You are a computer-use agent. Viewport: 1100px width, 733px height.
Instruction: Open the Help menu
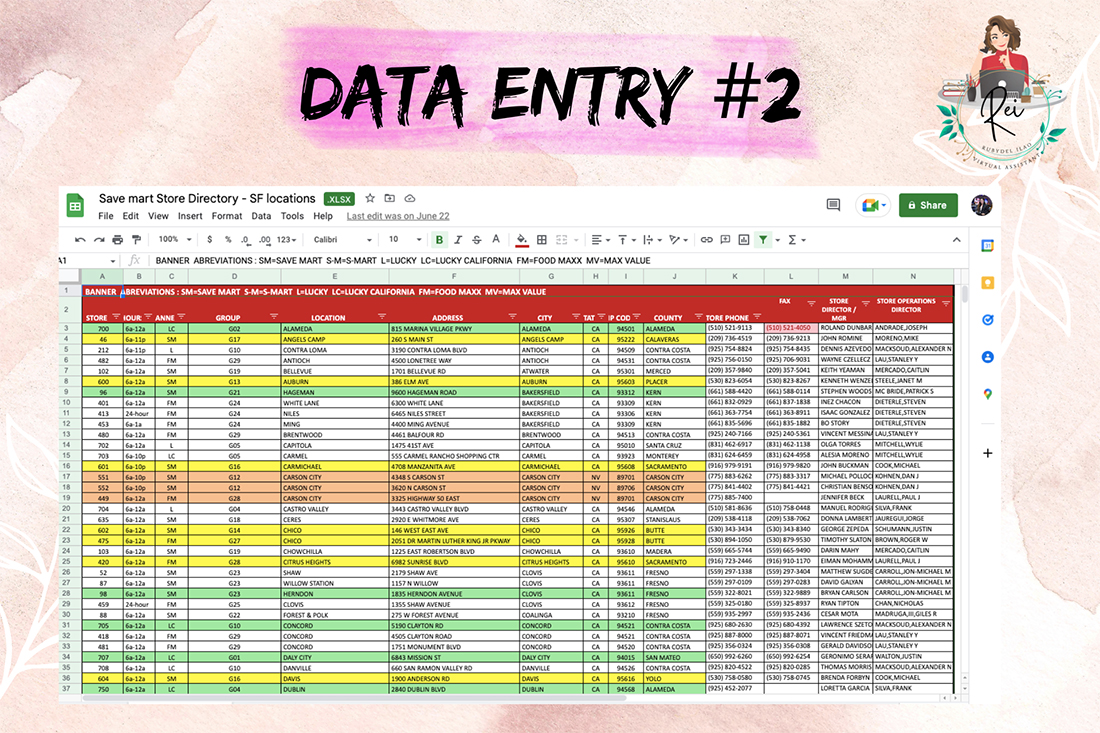pos(323,216)
